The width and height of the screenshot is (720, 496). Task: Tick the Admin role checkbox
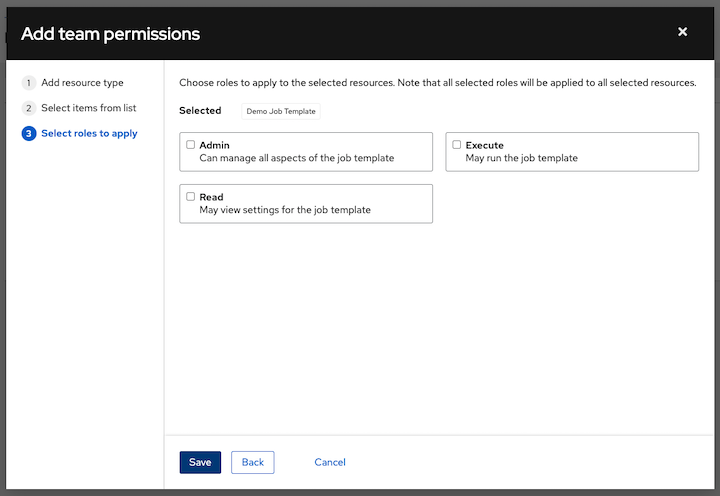[191, 145]
